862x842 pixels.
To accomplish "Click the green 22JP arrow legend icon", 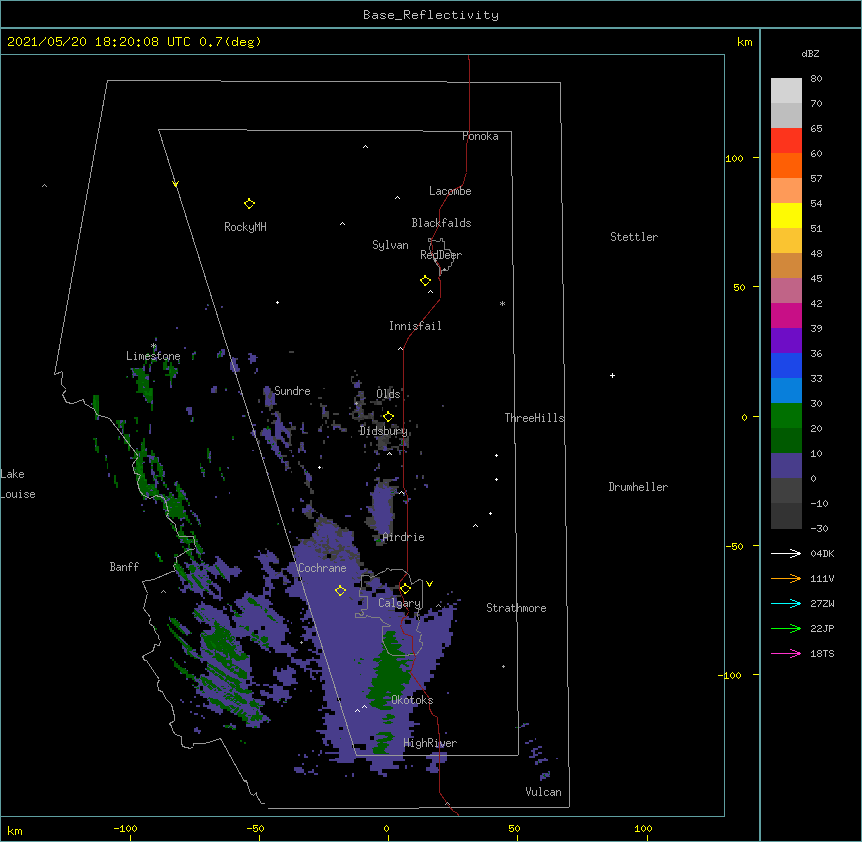I will coord(786,628).
